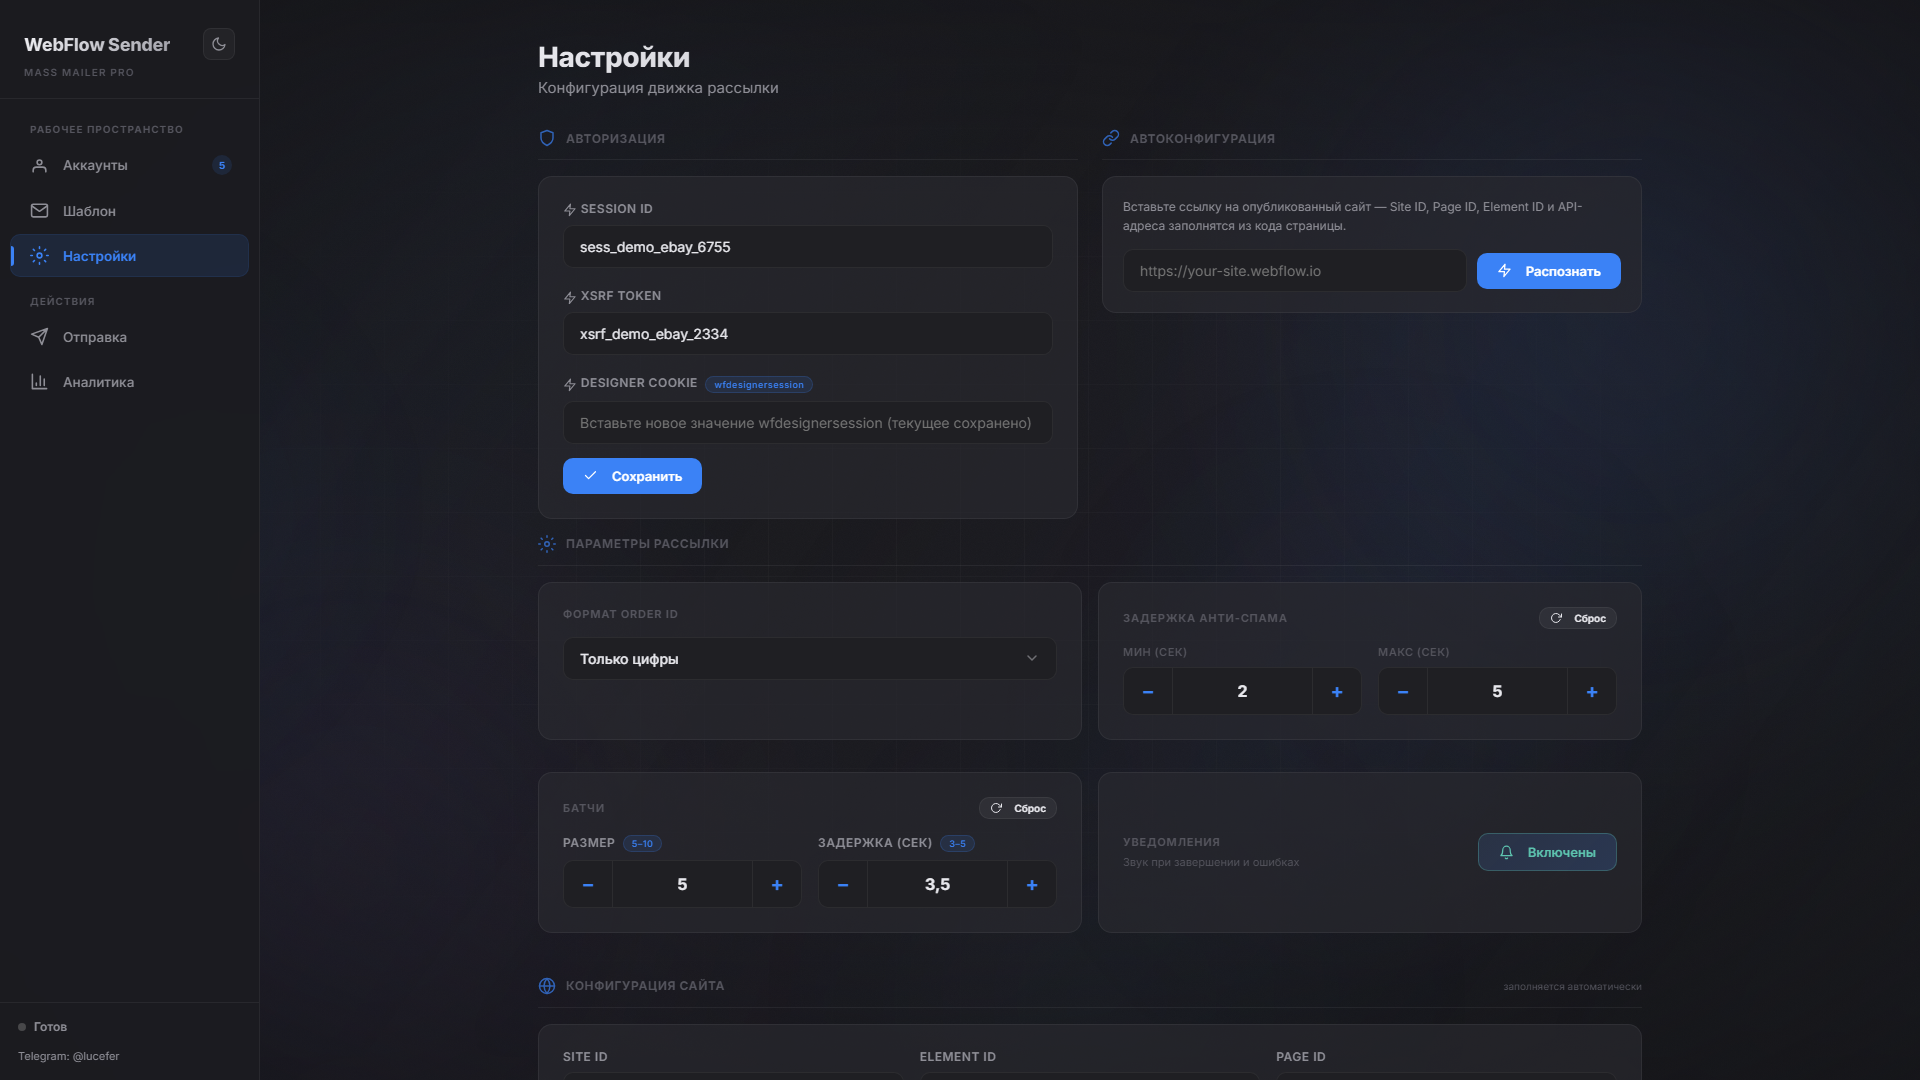Decrease anti-spam max delay with minus
This screenshot has width=1920, height=1080.
point(1402,692)
